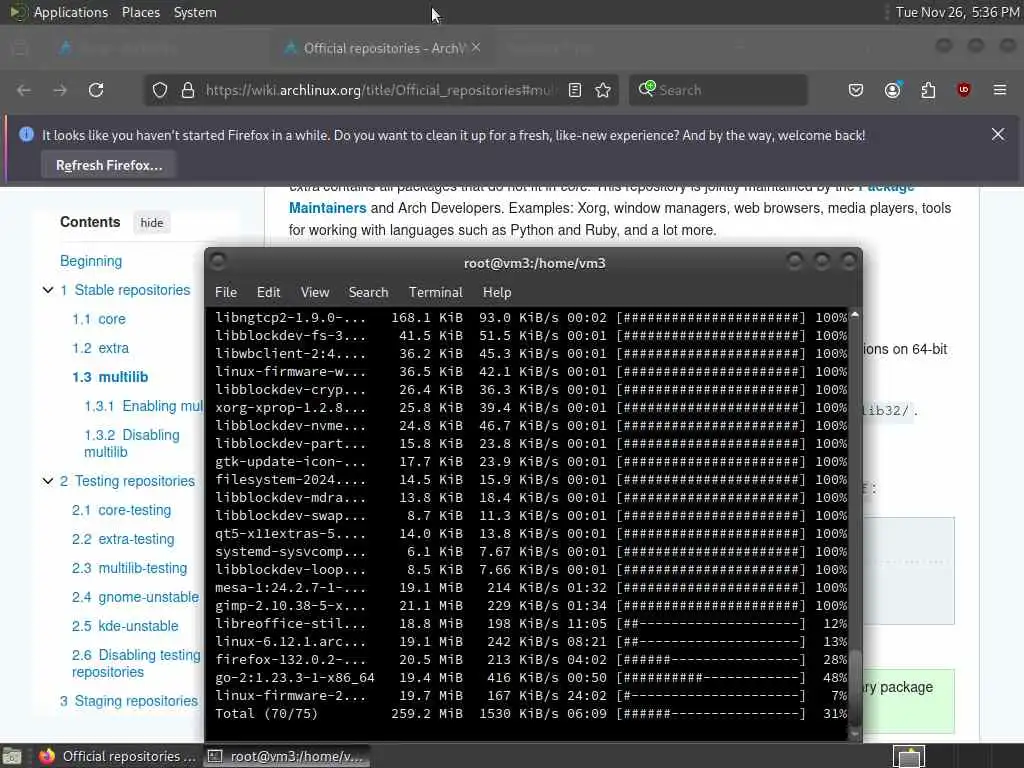The width and height of the screenshot is (1024, 768).
Task: Click the Firefox URL address bar
Action: (x=381, y=90)
